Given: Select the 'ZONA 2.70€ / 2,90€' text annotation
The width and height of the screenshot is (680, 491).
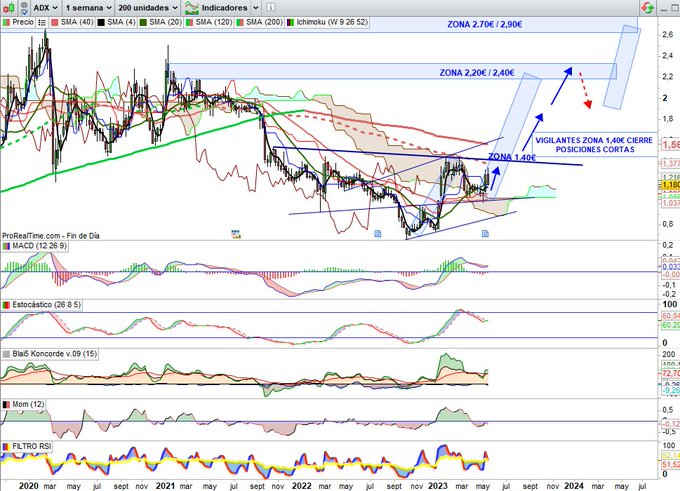Looking at the screenshot, I should coord(485,25).
